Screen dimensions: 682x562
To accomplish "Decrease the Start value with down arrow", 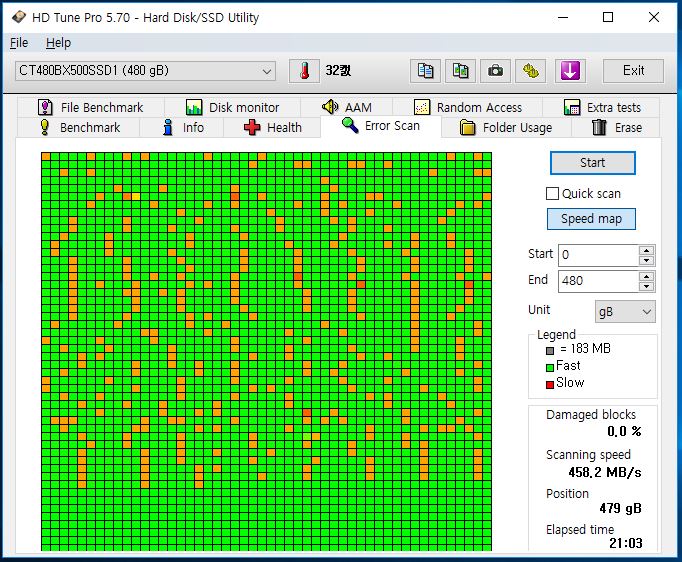I will point(647,260).
